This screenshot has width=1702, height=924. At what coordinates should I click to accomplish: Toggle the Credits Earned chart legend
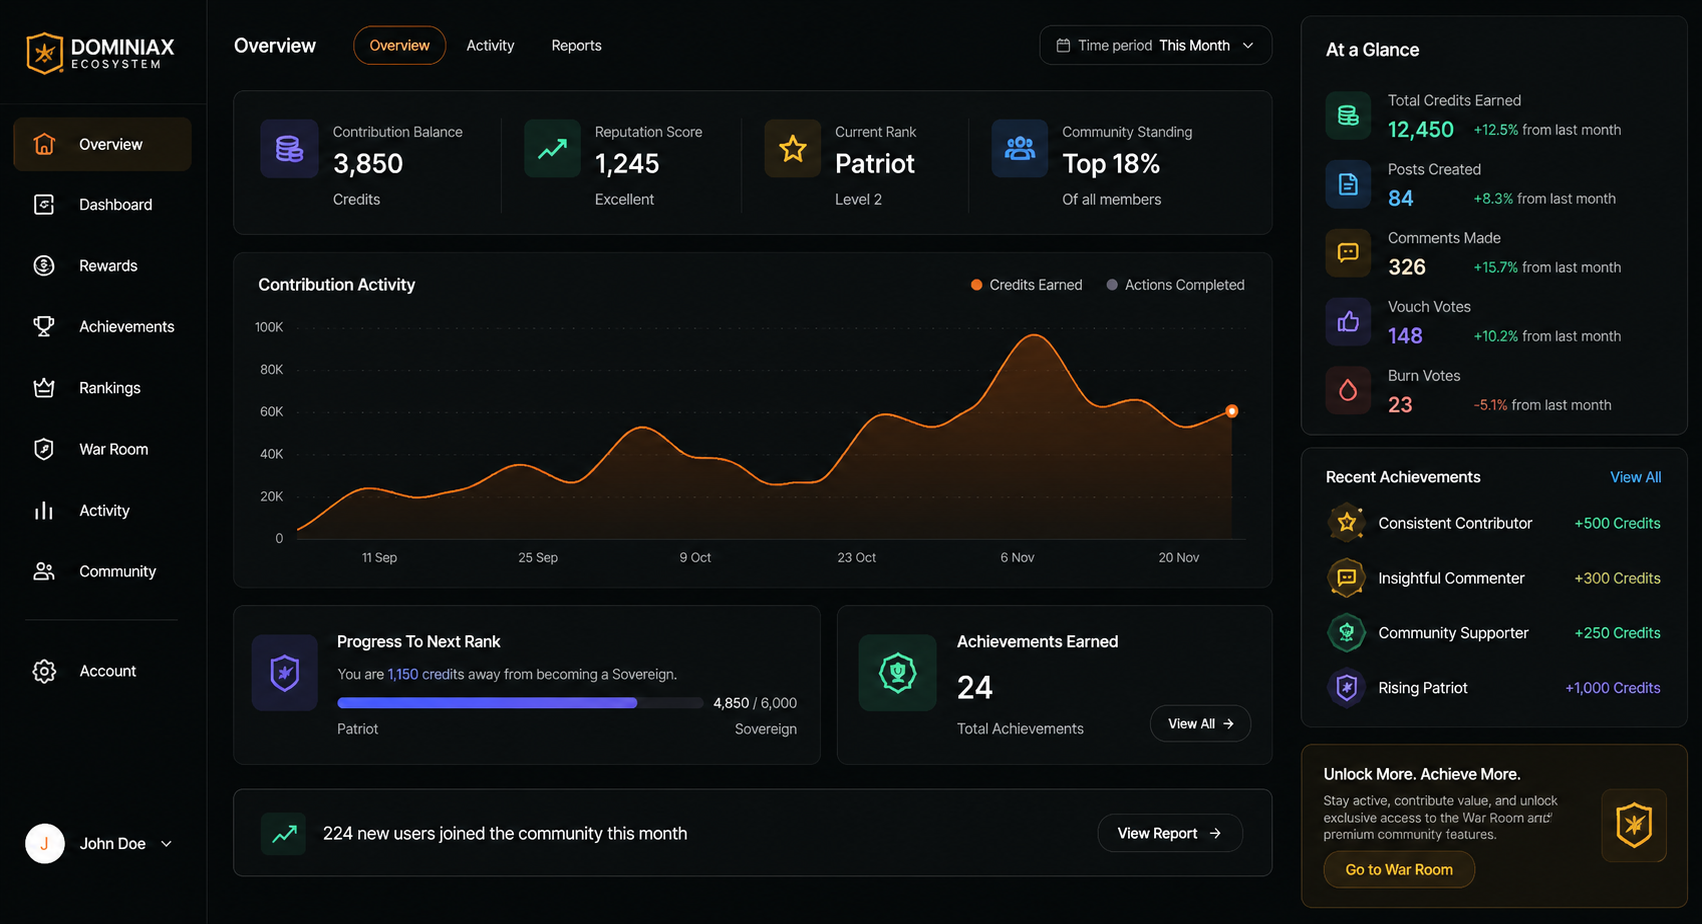(x=1026, y=285)
